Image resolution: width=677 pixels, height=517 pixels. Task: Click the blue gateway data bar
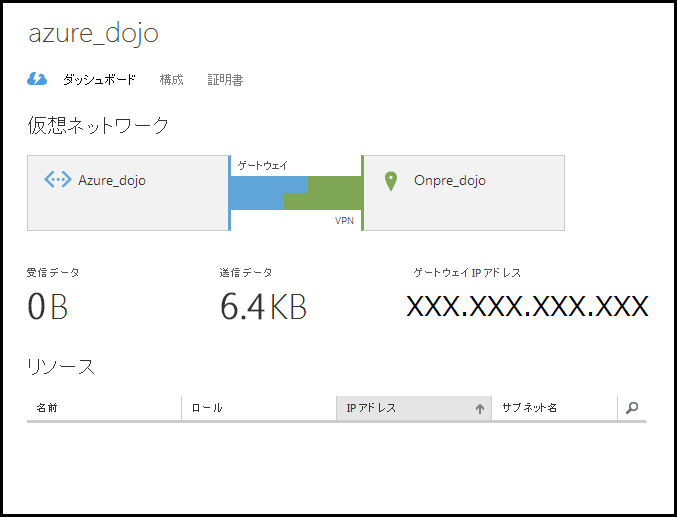coord(256,191)
